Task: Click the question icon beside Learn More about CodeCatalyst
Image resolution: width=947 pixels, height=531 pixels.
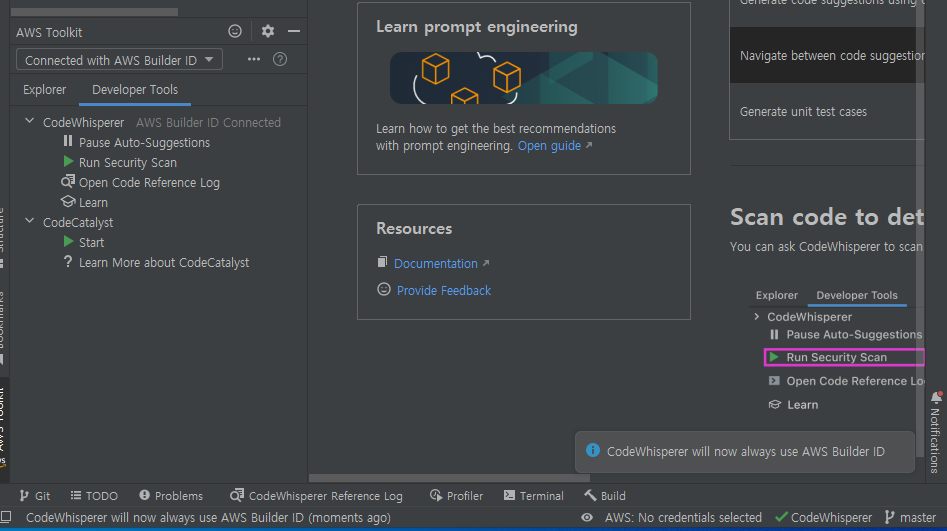Action: tap(68, 262)
